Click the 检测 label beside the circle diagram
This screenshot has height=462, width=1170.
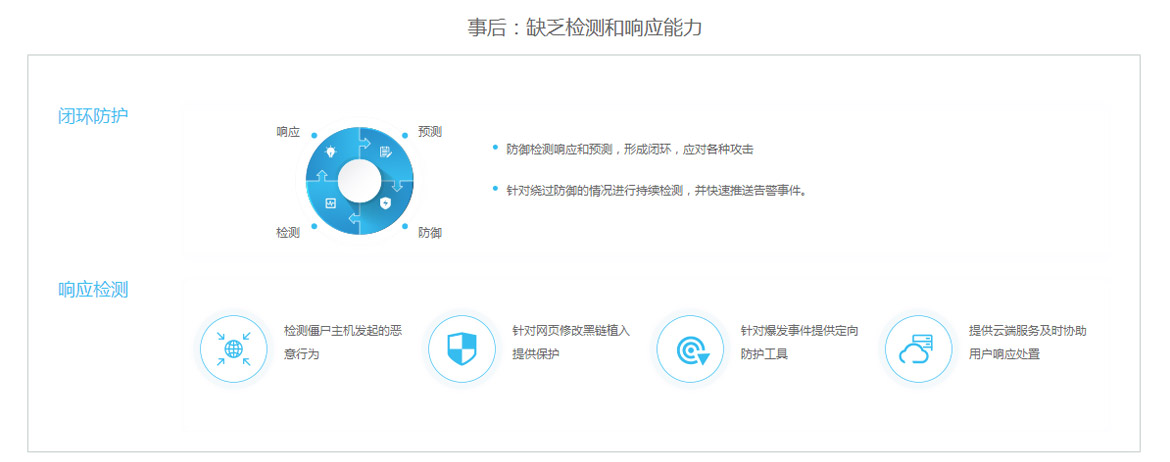tap(288, 232)
